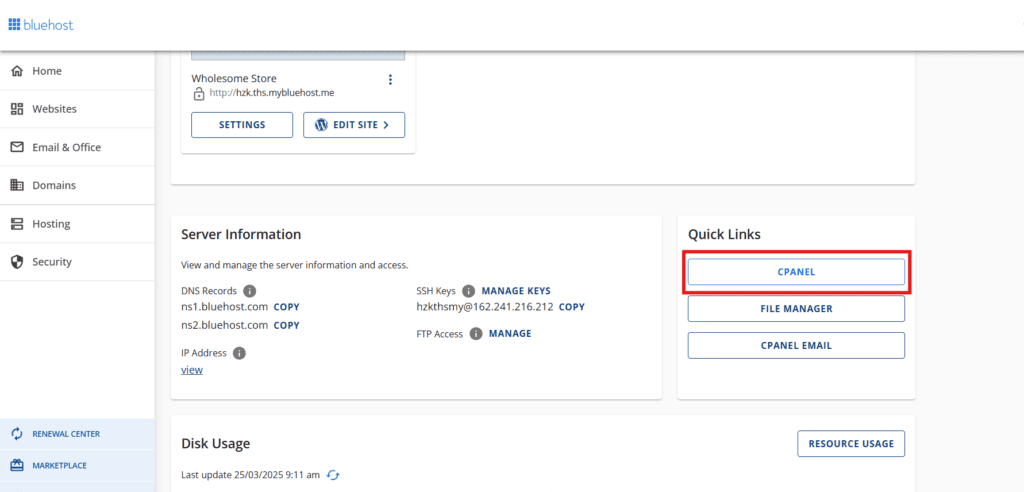Click the hzk.ths.mybluehost.me site URL
The height and width of the screenshot is (492, 1024).
272,93
